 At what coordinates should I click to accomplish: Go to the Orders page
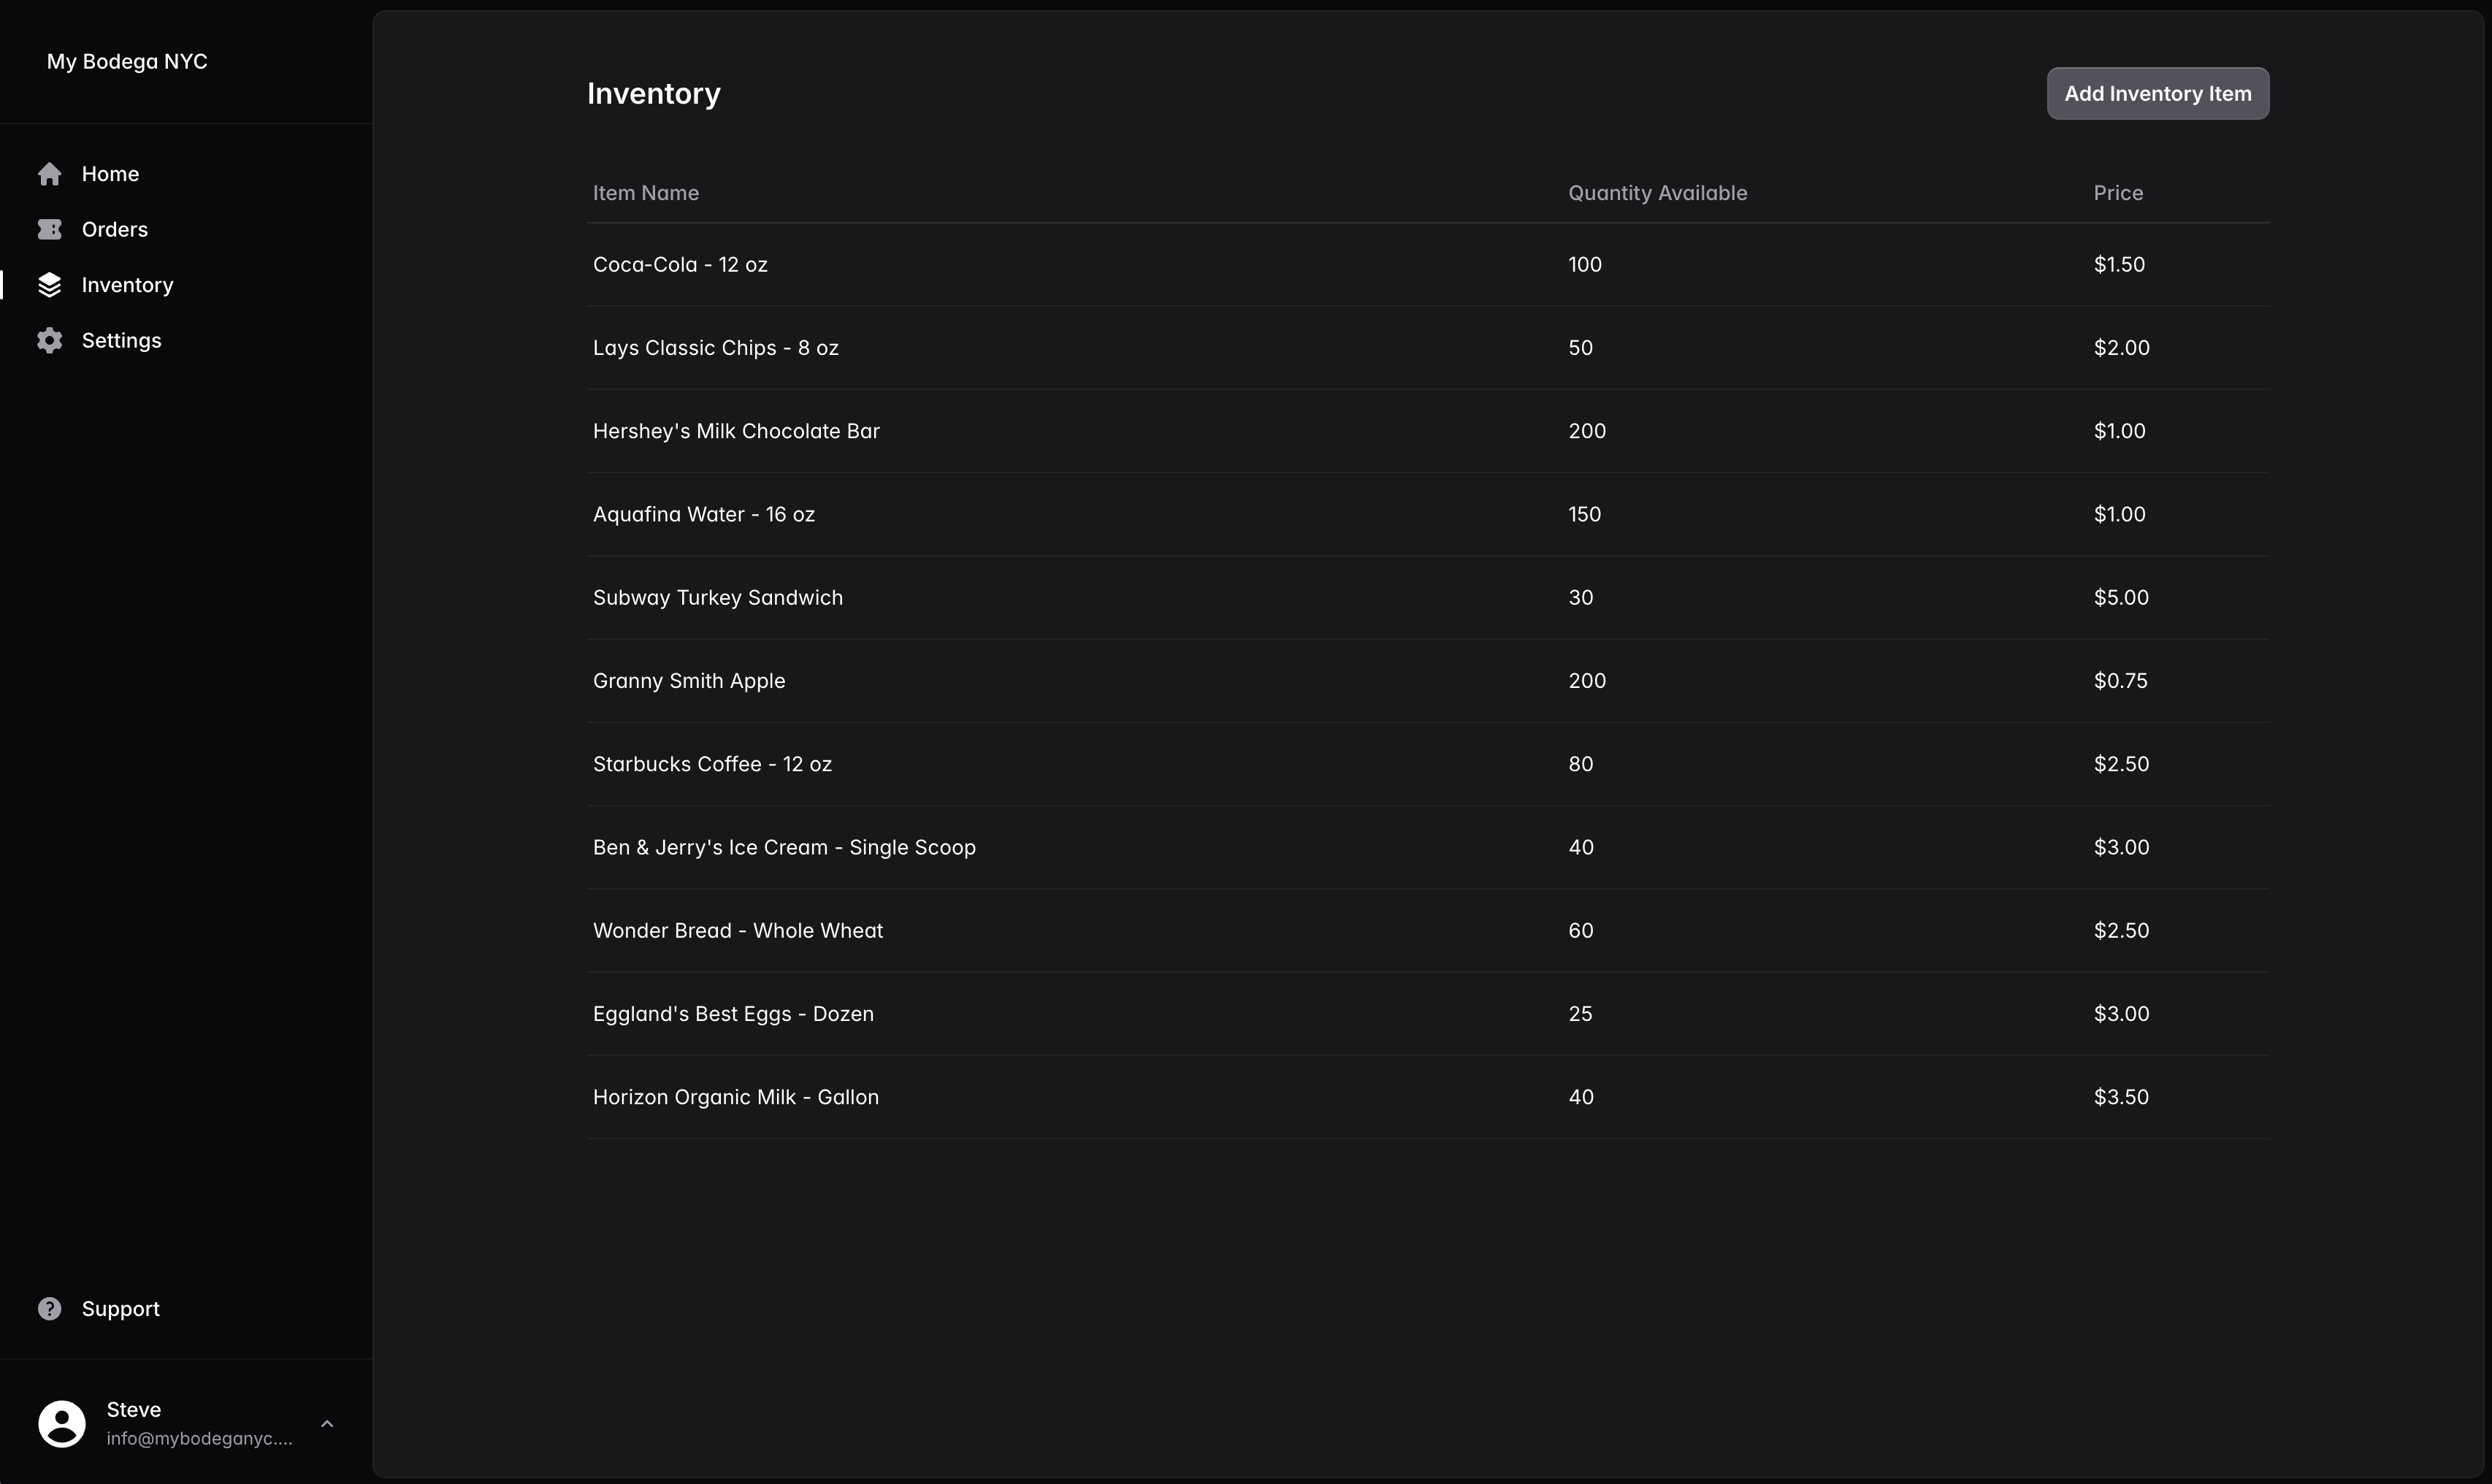tap(115, 229)
